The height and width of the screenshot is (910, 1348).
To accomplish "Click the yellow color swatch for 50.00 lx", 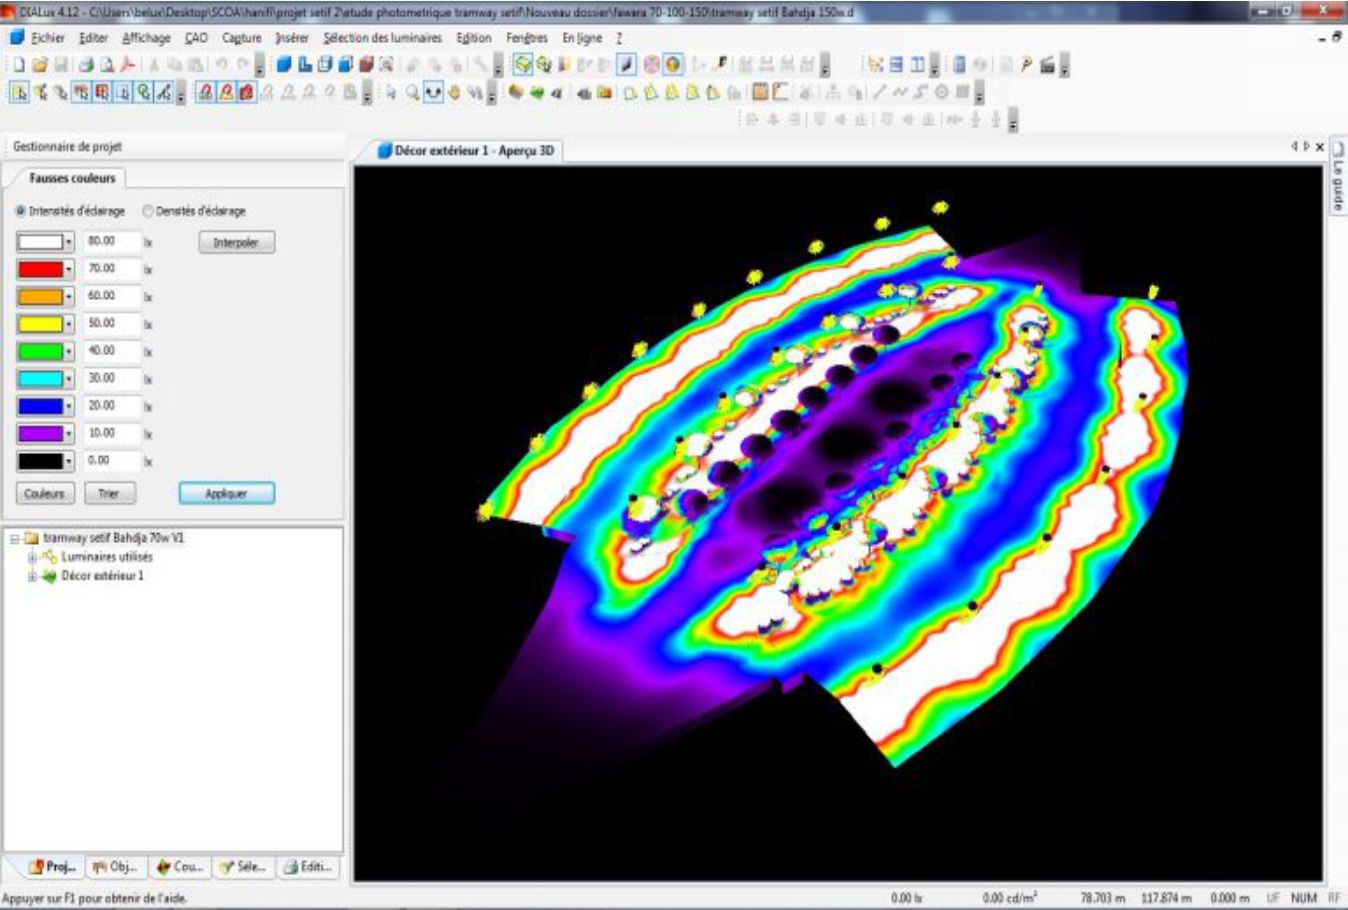I will click(x=40, y=324).
